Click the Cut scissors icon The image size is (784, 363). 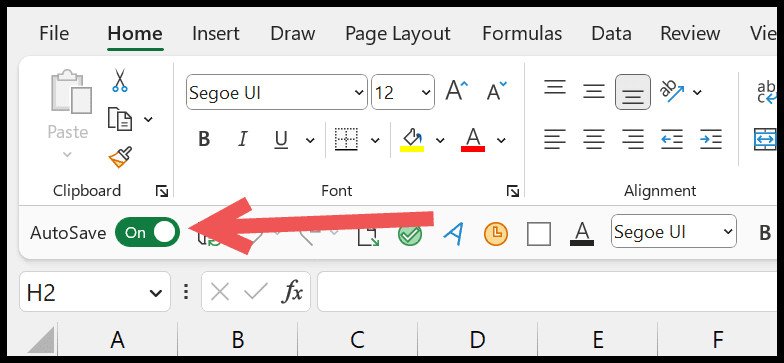120,81
